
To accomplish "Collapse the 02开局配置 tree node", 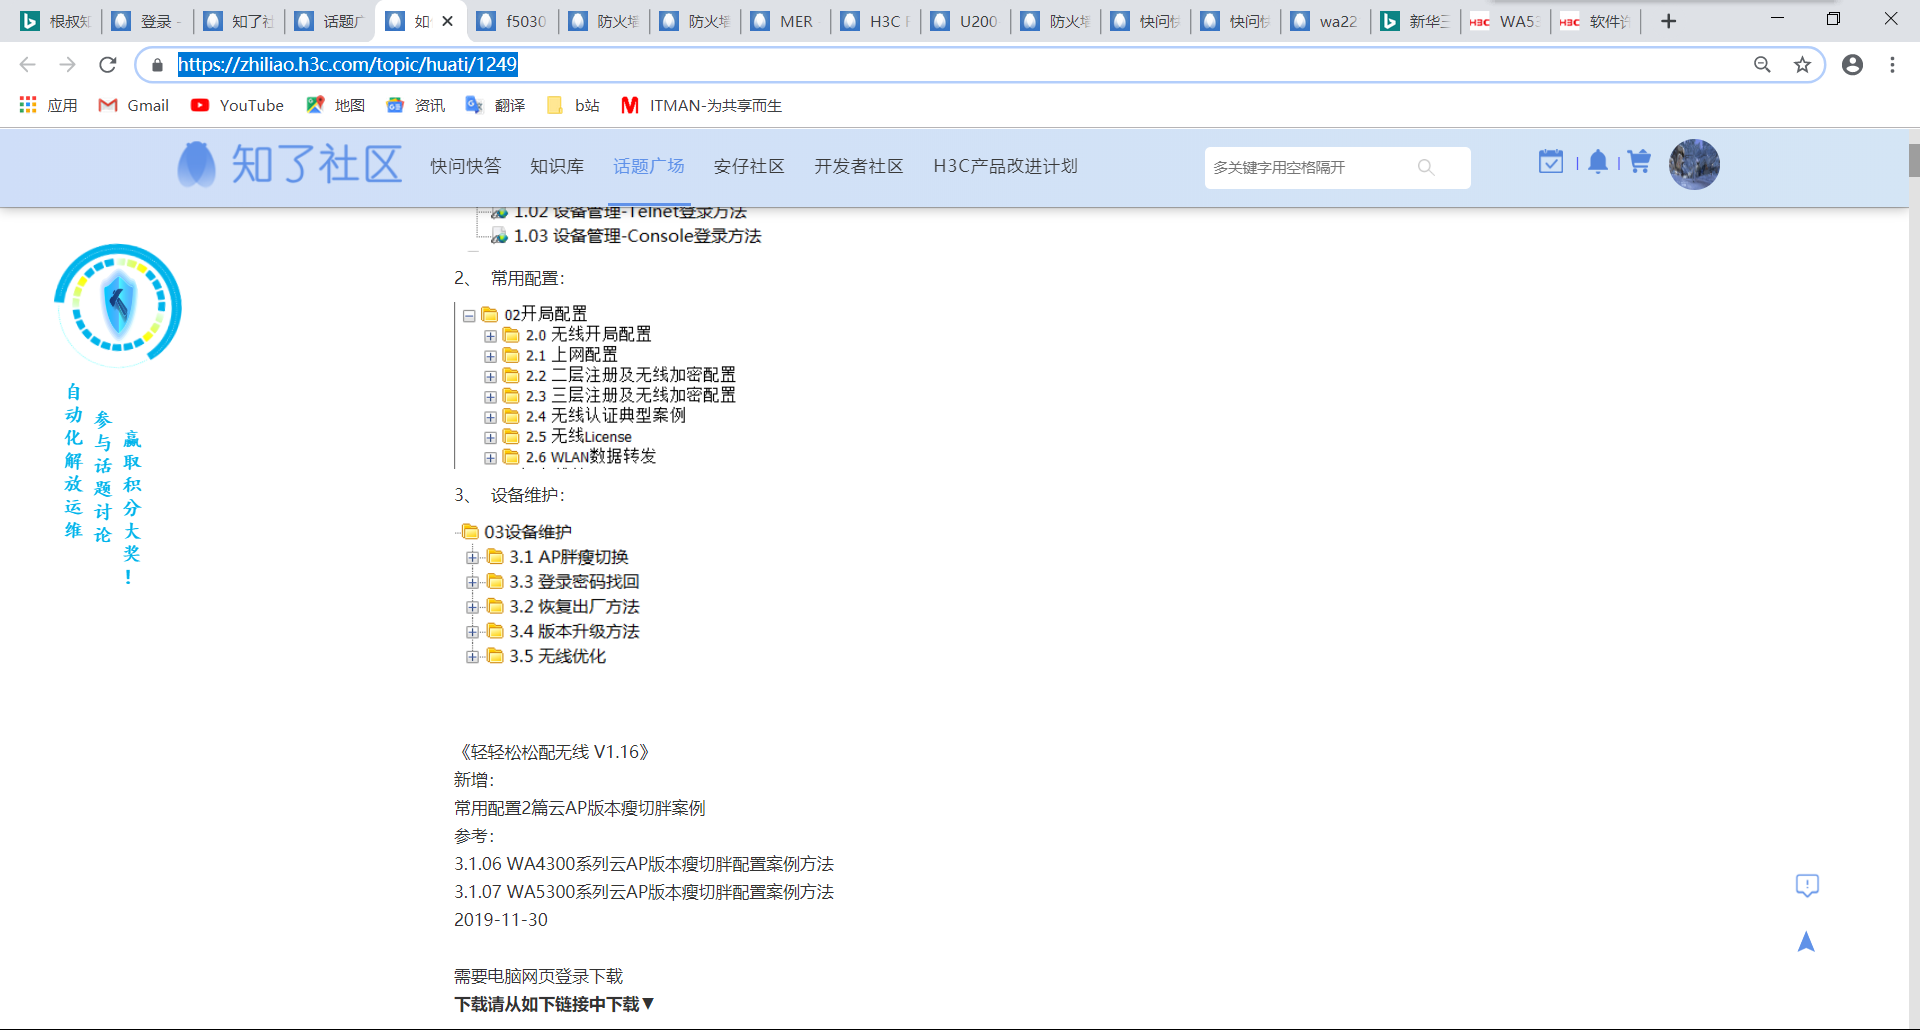I will (469, 315).
